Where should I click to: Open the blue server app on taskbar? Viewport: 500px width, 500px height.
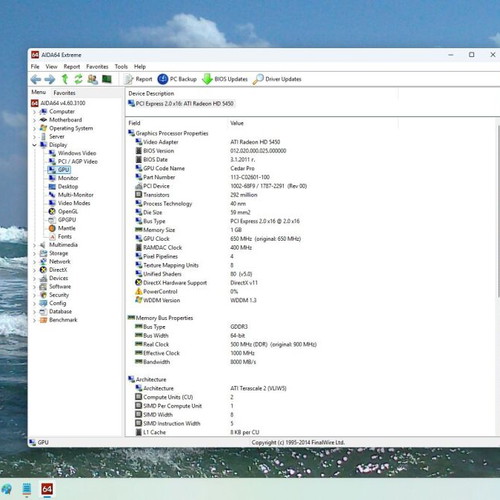(x=27, y=489)
